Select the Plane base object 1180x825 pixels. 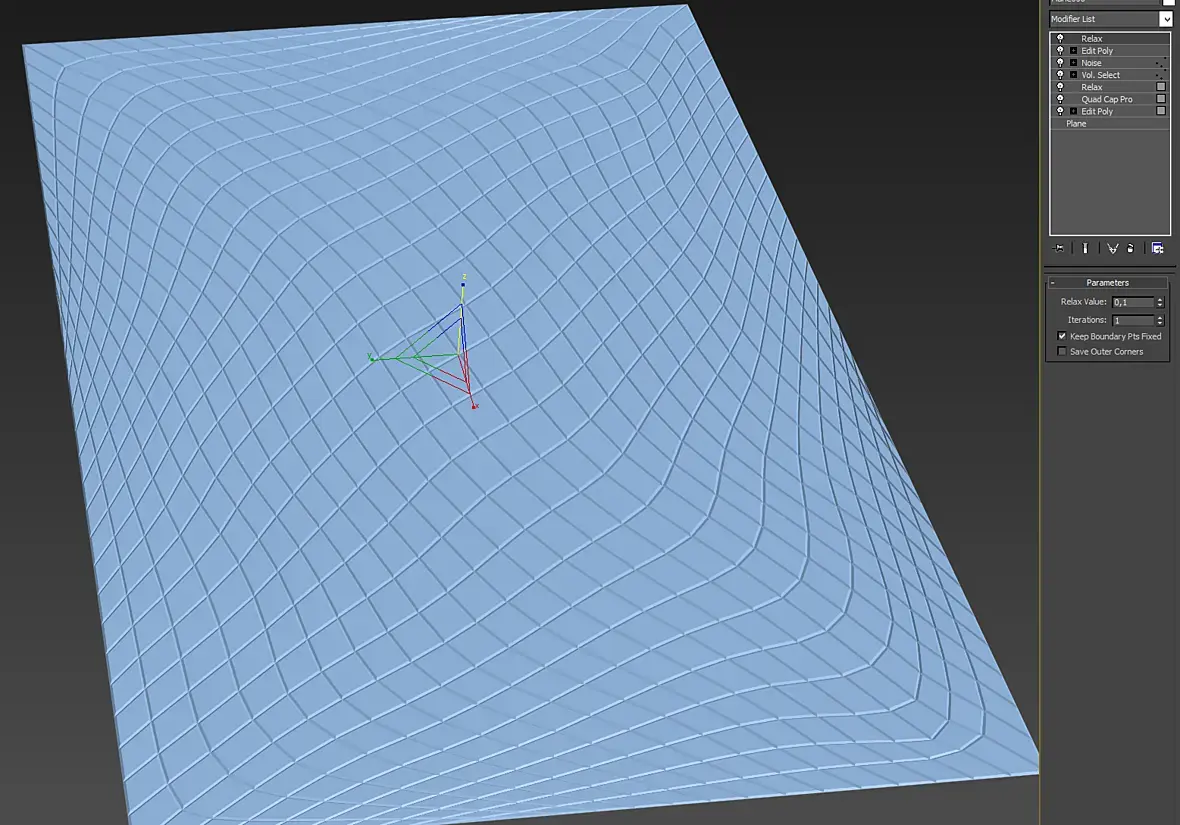coord(1075,123)
